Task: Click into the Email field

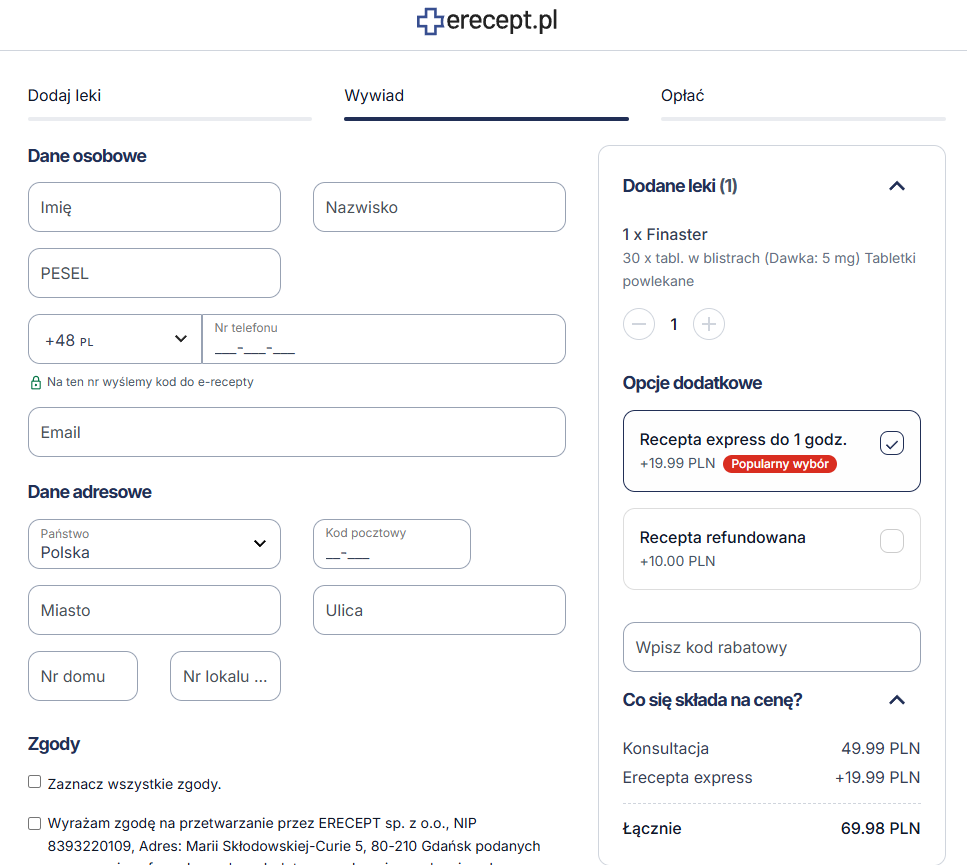Action: click(x=297, y=432)
